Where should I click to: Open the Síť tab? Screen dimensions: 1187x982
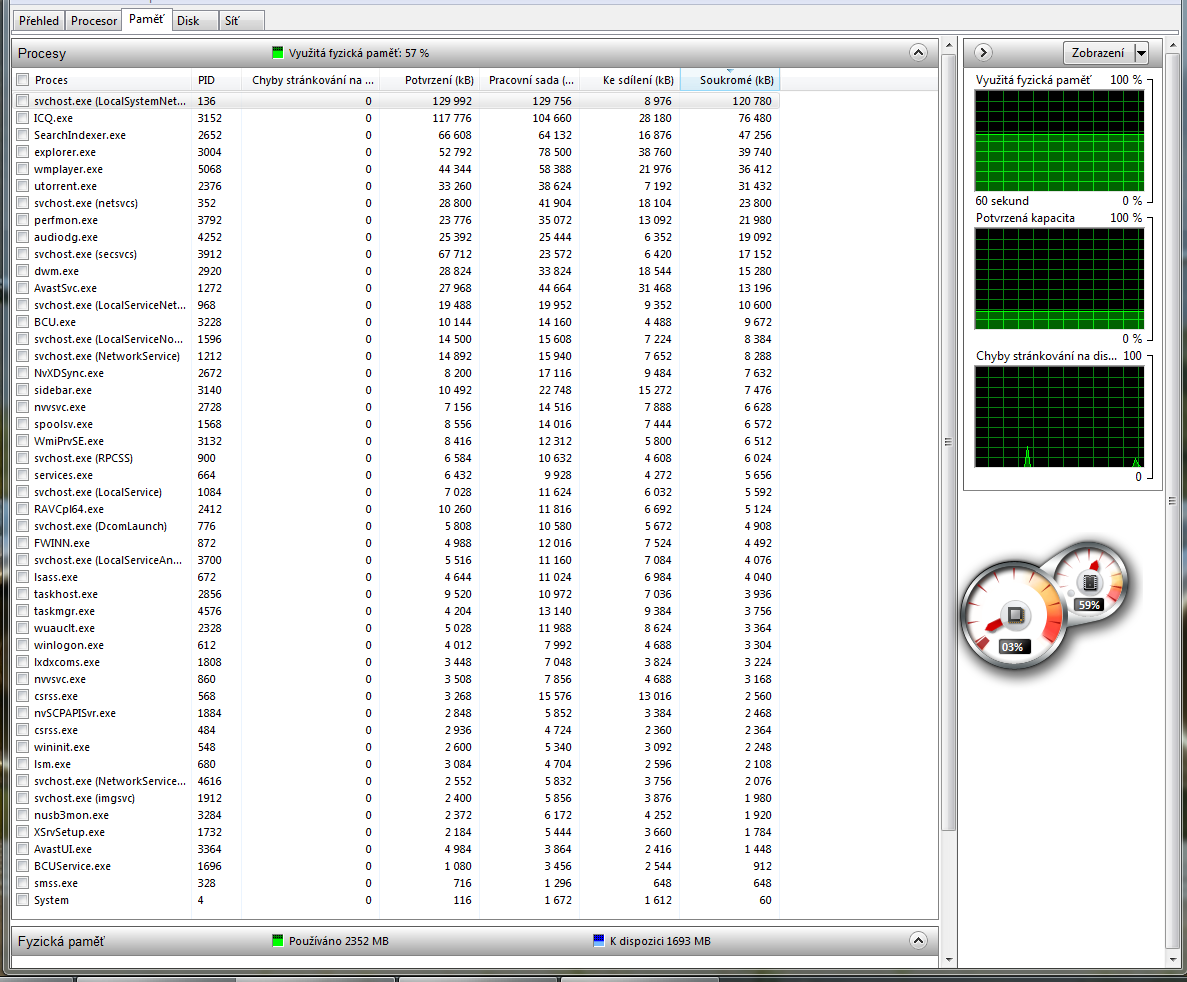click(x=232, y=21)
